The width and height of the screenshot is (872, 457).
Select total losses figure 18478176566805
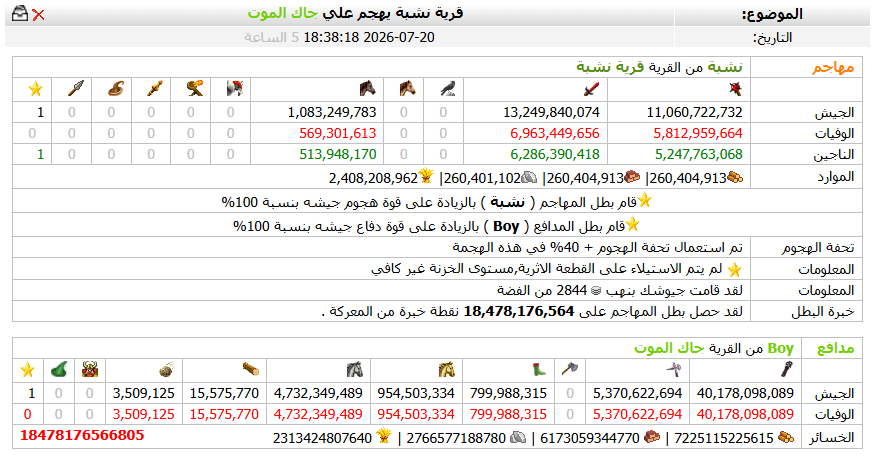[82, 435]
